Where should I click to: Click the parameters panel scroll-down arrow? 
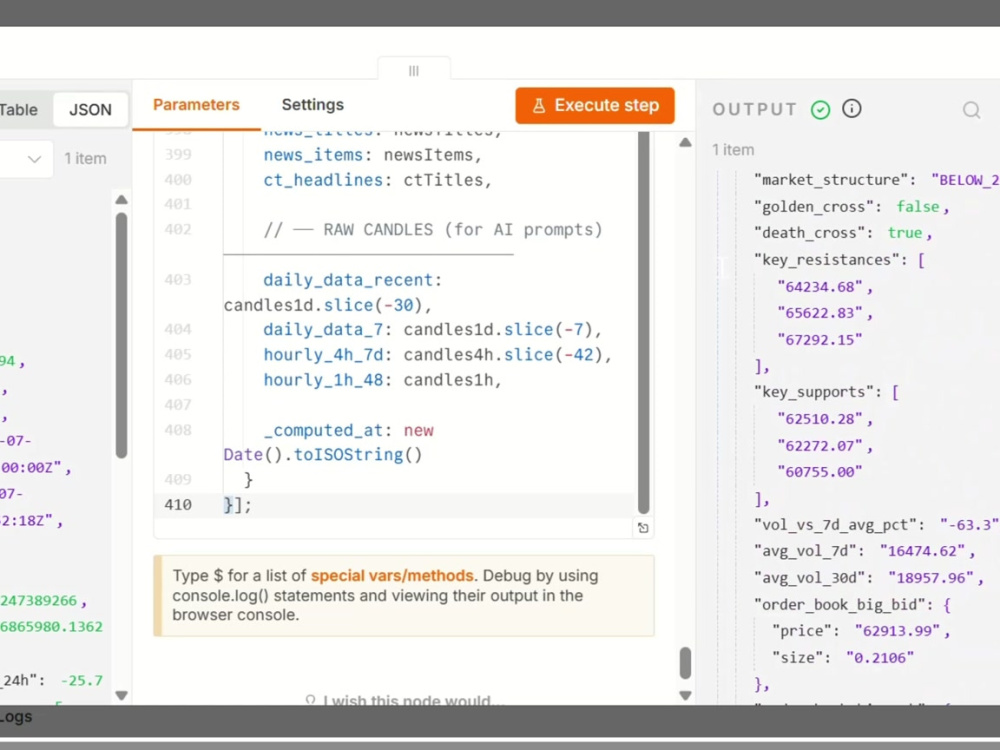(x=685, y=695)
